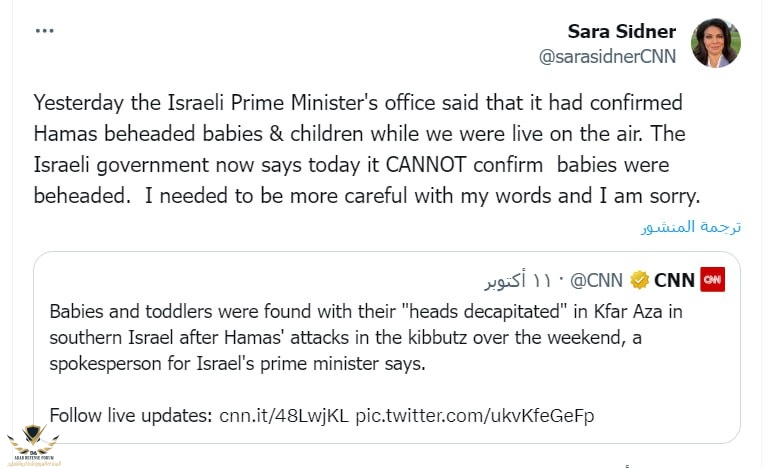Viewport: 772px width, 468px height.
Task: Open Sara Sidner's profile via display name
Action: (x=621, y=31)
